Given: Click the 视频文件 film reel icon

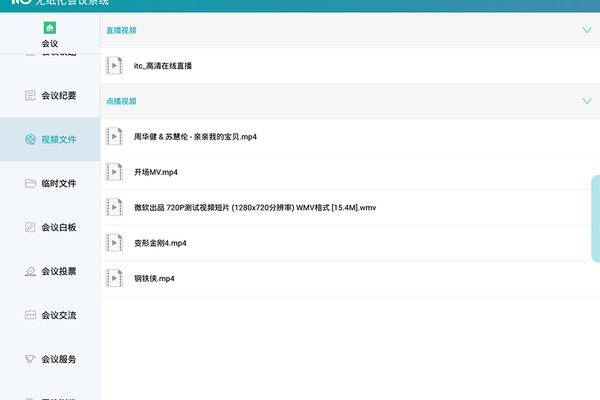Looking at the screenshot, I should pyautogui.click(x=30, y=139).
